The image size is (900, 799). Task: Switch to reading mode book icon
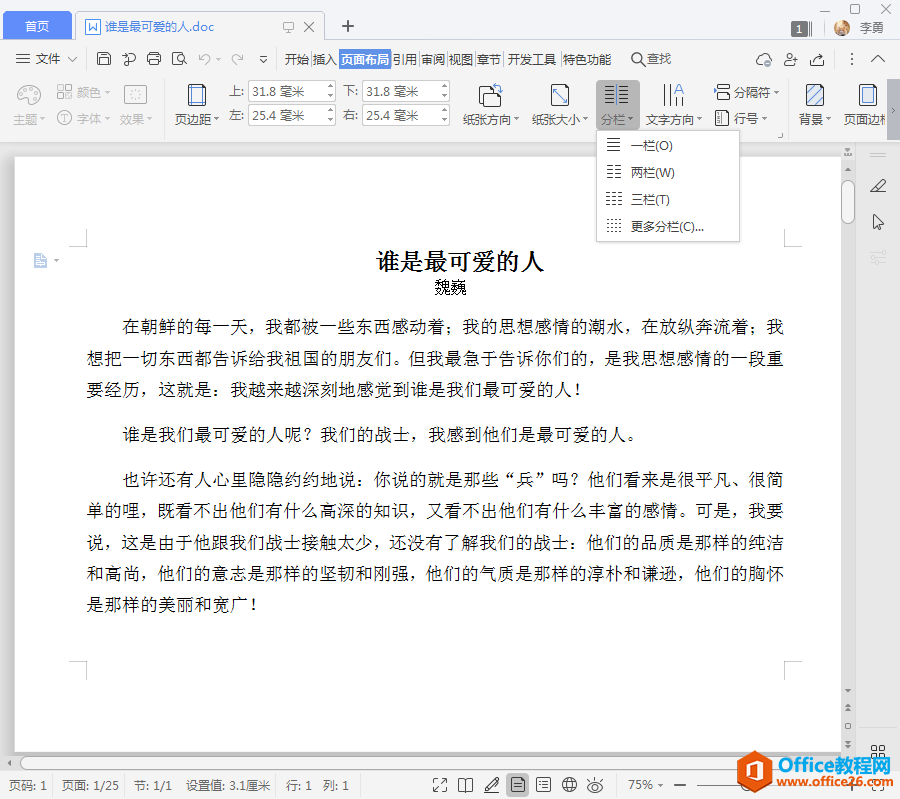(465, 785)
